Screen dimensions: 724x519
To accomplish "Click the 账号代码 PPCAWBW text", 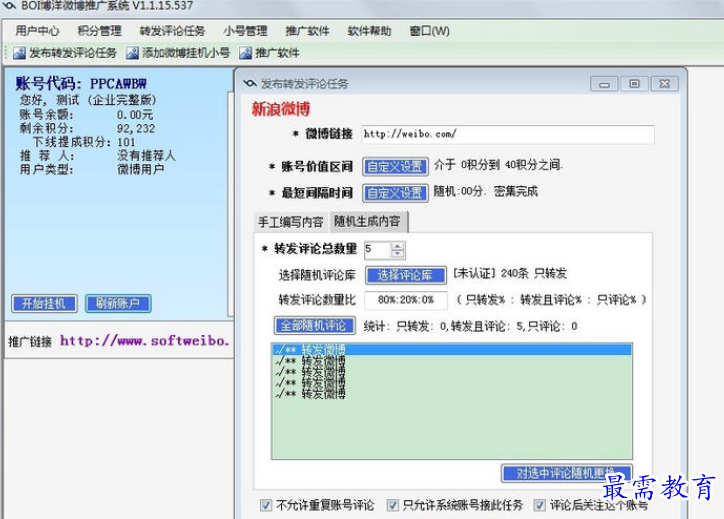I will pyautogui.click(x=81, y=84).
